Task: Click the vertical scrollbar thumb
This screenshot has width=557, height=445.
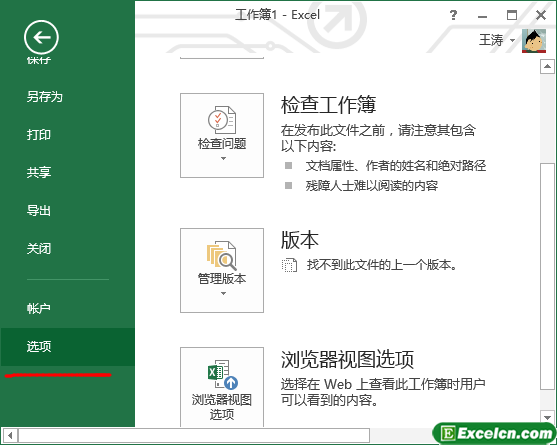Action: tap(547, 276)
